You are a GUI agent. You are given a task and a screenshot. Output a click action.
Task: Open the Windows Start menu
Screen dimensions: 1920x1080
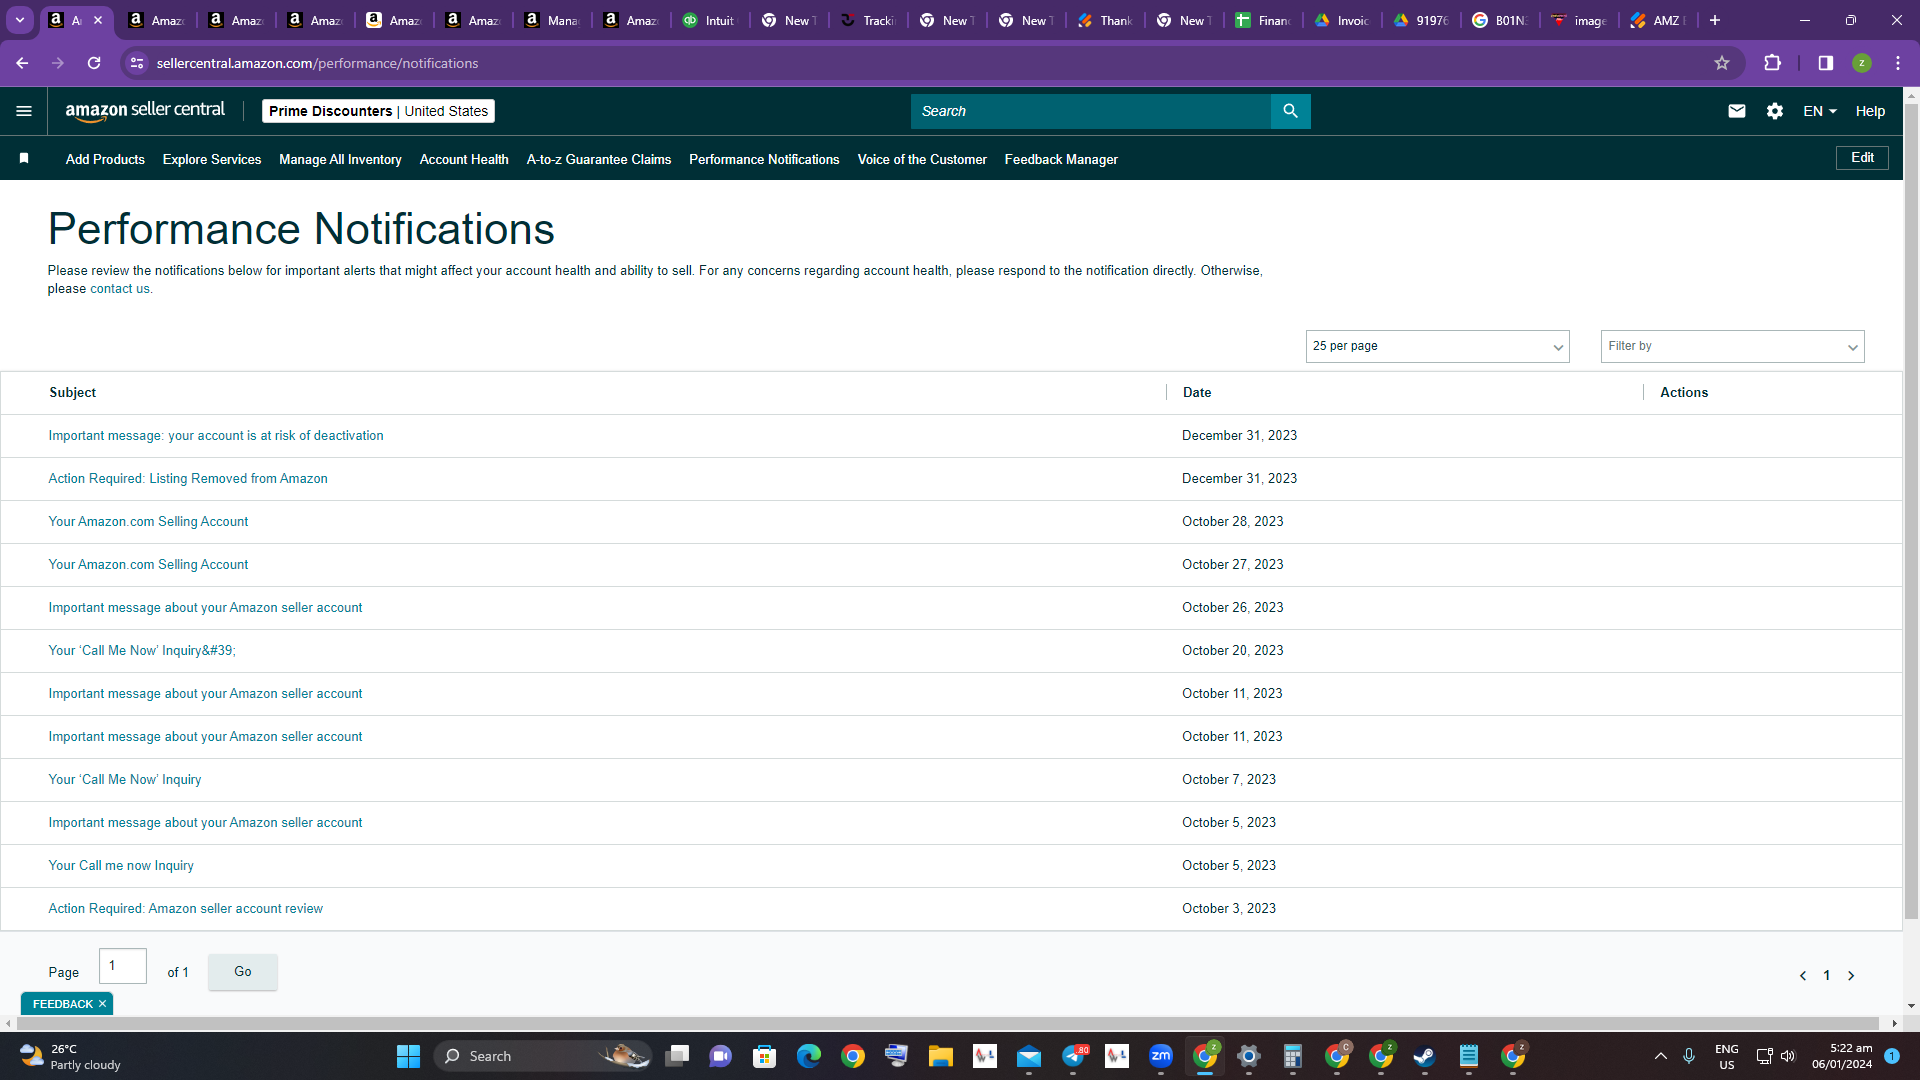(x=408, y=1056)
